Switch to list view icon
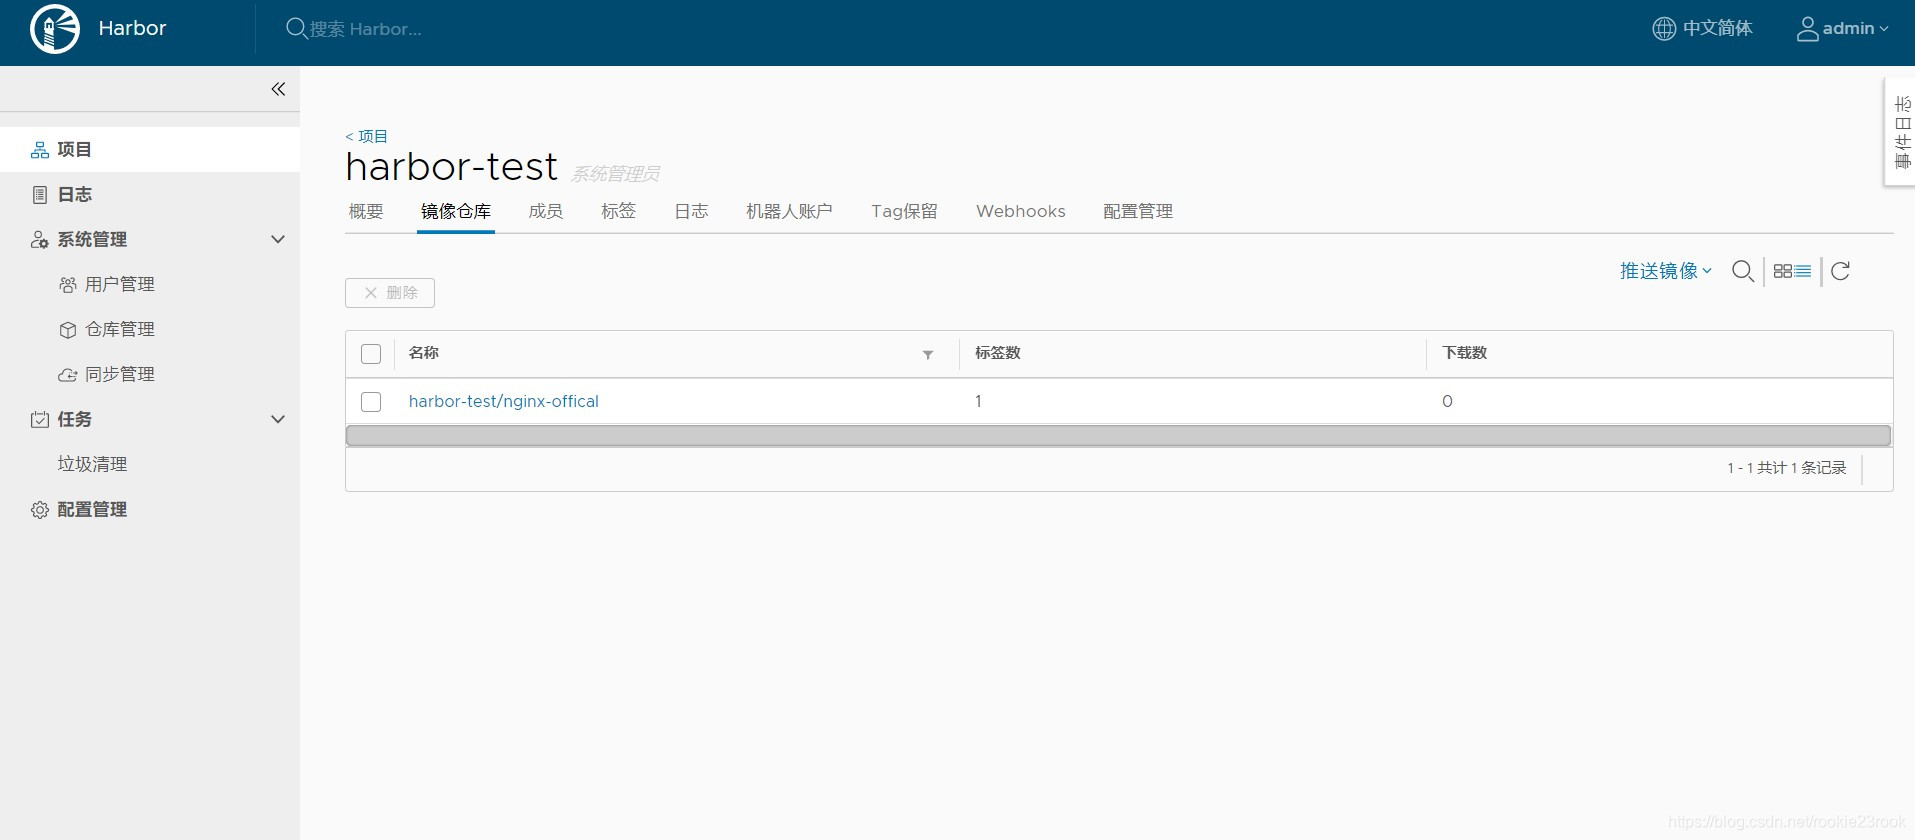1915x840 pixels. click(1803, 271)
